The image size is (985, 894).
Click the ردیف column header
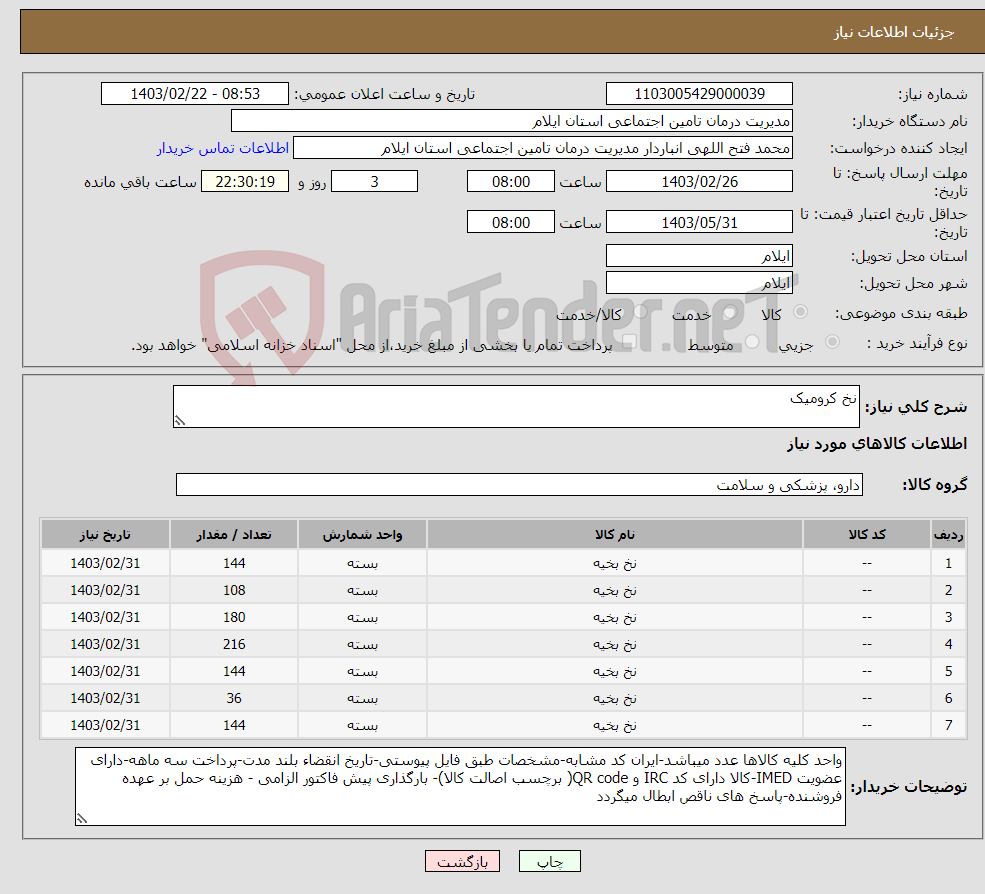(949, 535)
